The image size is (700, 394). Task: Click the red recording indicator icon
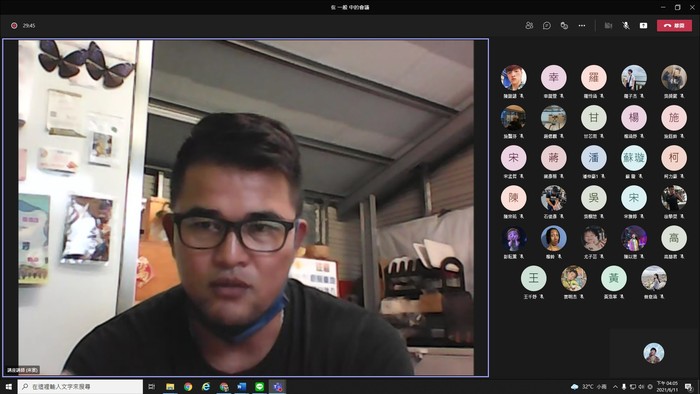click(14, 25)
